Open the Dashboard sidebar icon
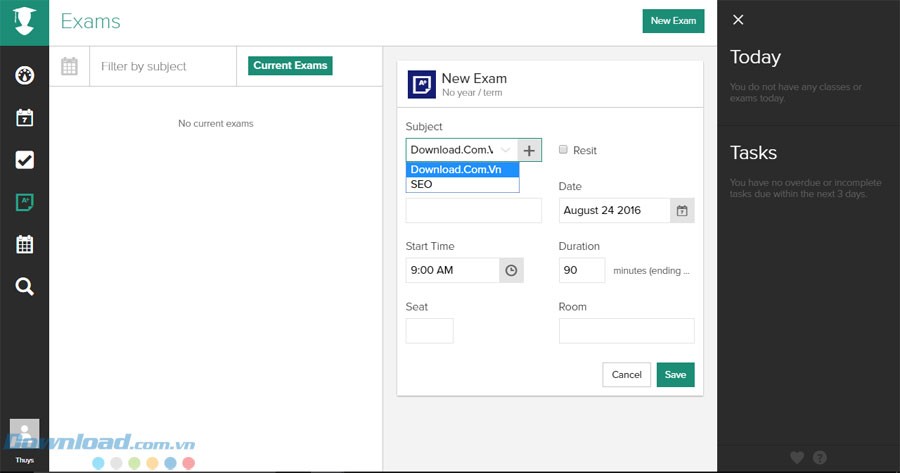Image resolution: width=900 pixels, height=473 pixels. (x=25, y=75)
